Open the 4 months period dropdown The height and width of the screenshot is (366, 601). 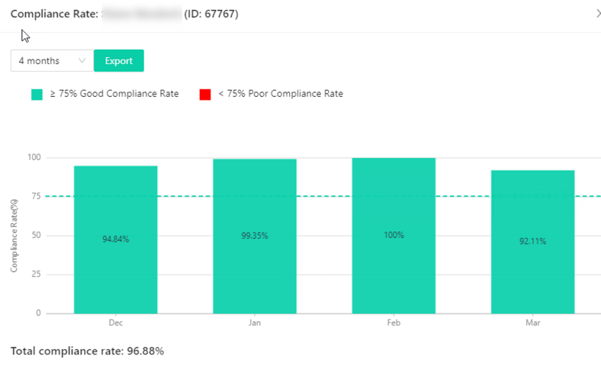click(52, 61)
